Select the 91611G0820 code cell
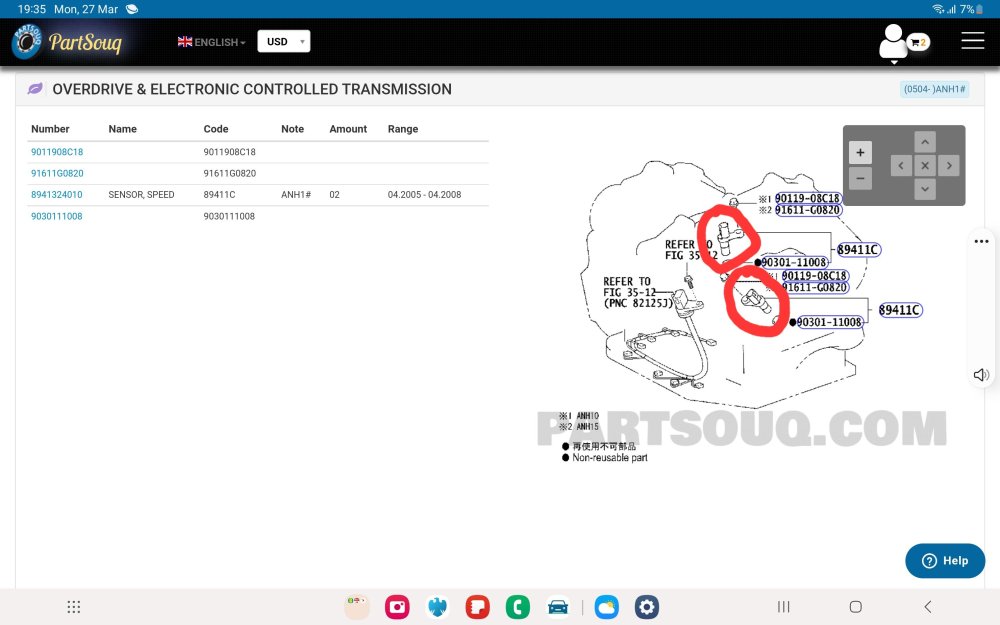Image resolution: width=1000 pixels, height=625 pixels. click(230, 173)
